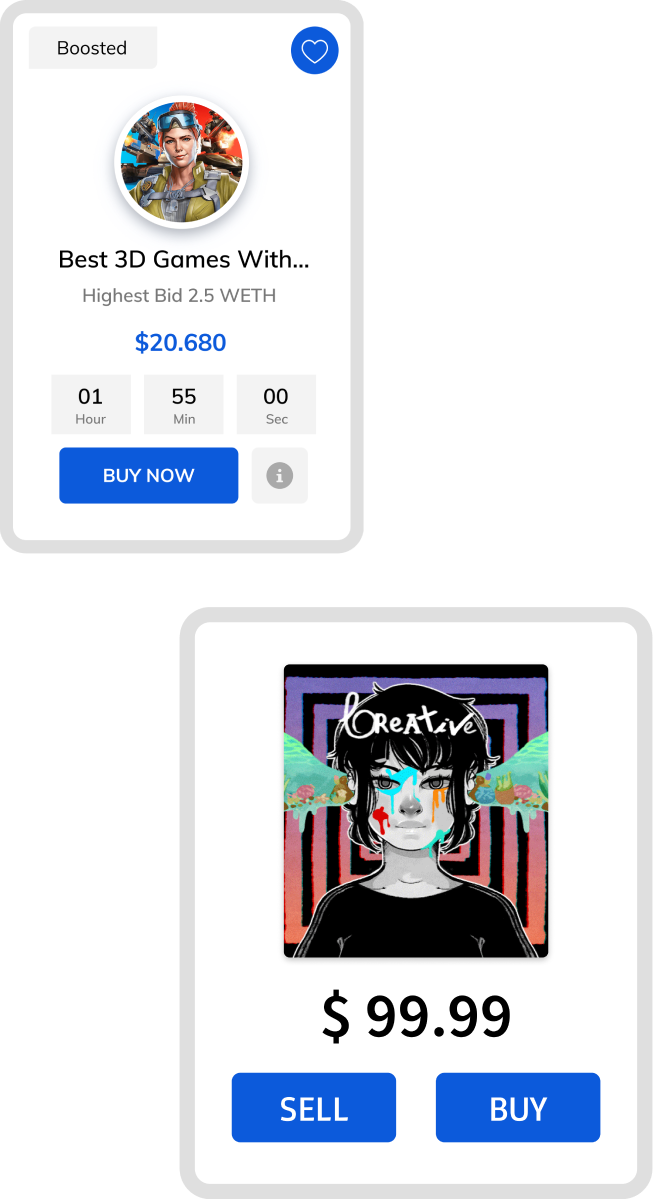Click the BUY NOW button

149,475
